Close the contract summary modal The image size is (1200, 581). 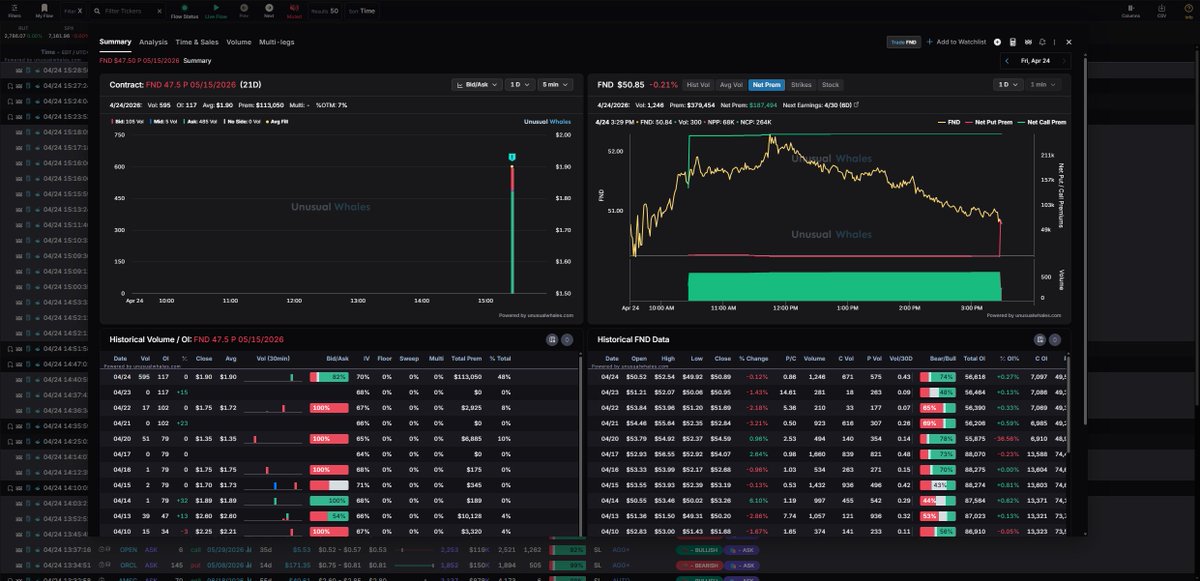[1069, 42]
